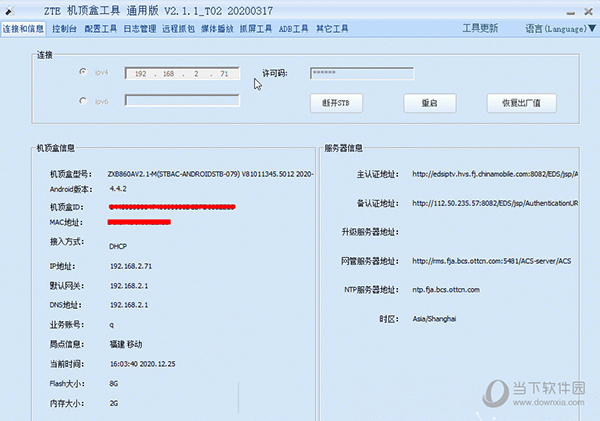600x421 pixels.
Task: Click the 默认网关 value 192.168.2.1
Action: point(129,286)
